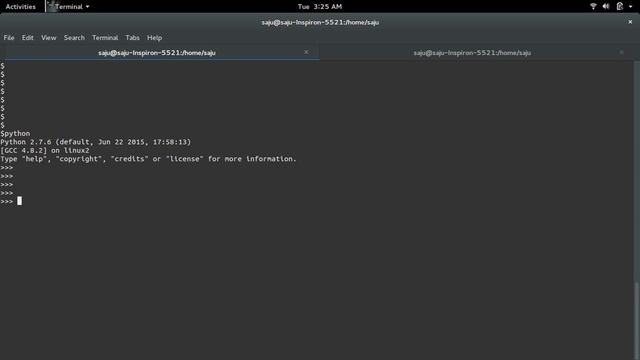
Task: Select the first active terminal tab
Action: [157, 53]
